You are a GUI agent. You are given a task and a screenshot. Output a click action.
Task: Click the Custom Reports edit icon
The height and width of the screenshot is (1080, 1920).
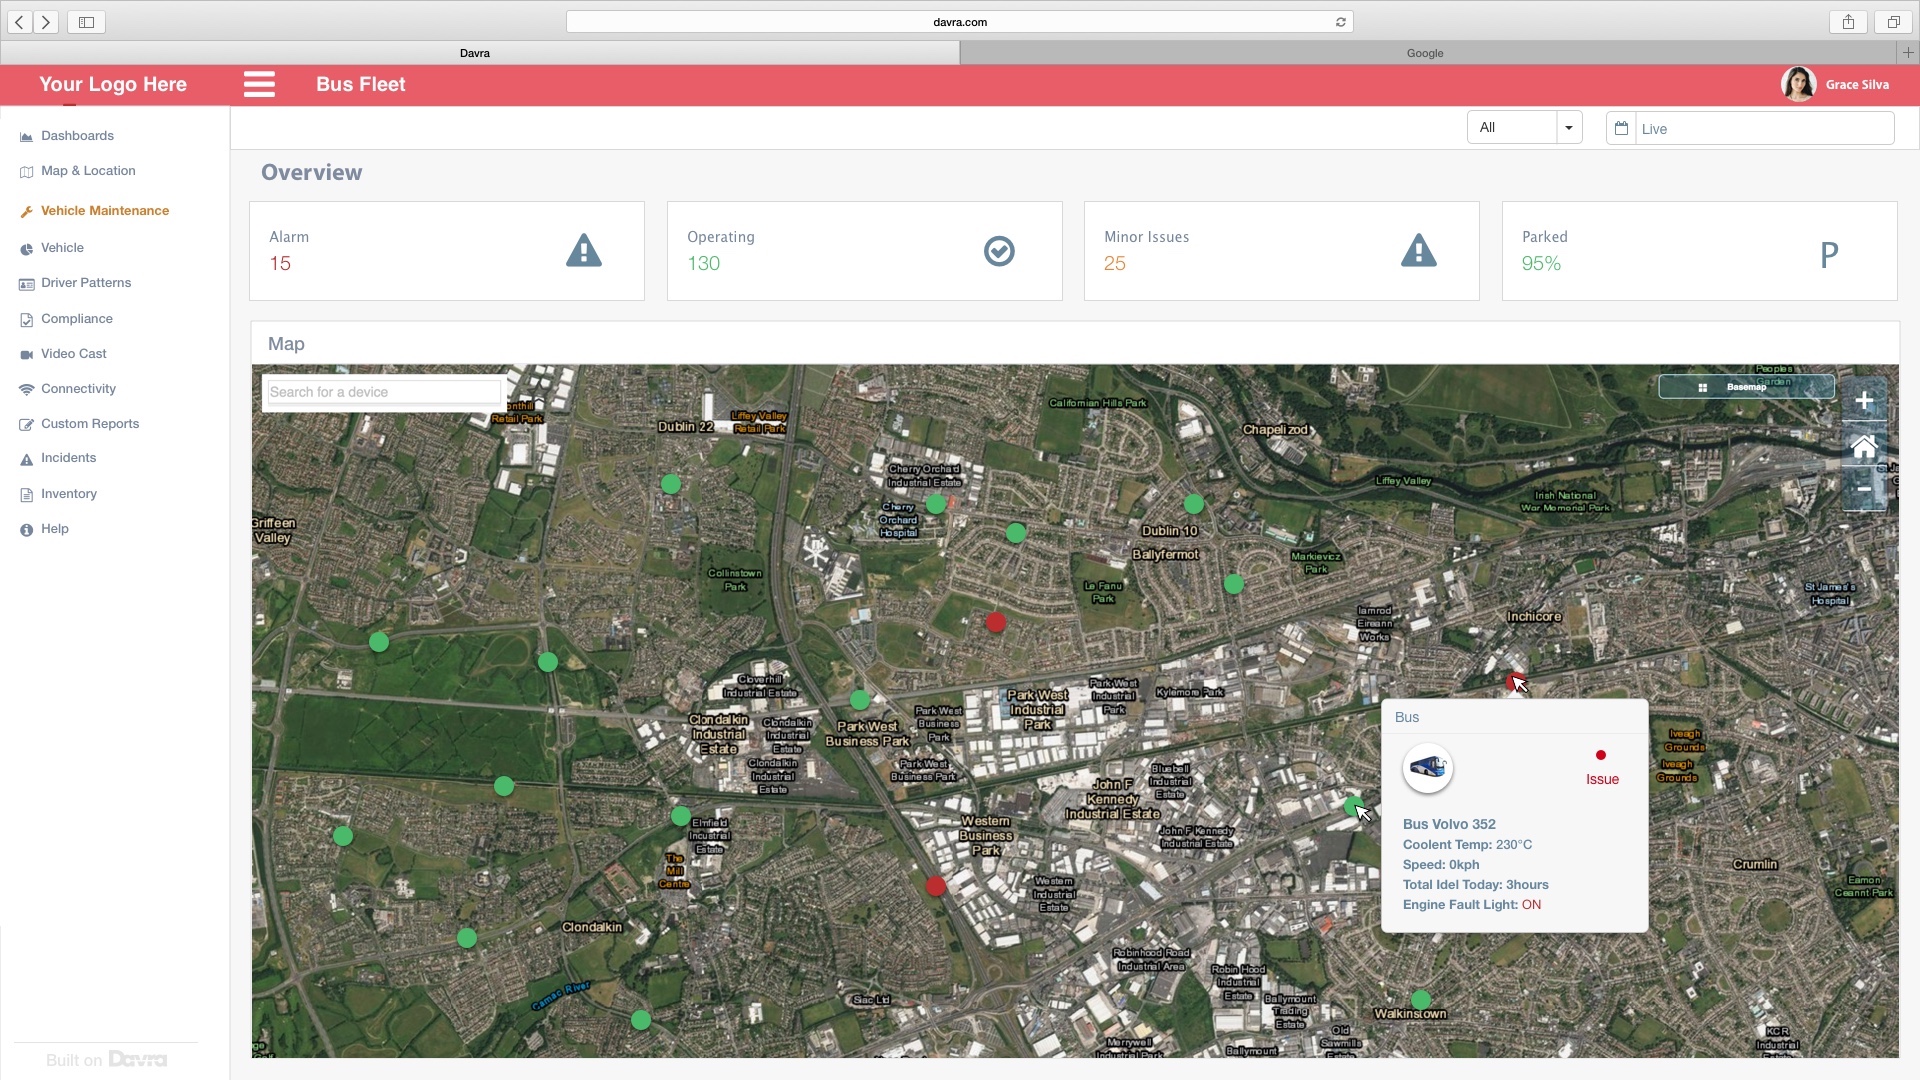pos(27,425)
